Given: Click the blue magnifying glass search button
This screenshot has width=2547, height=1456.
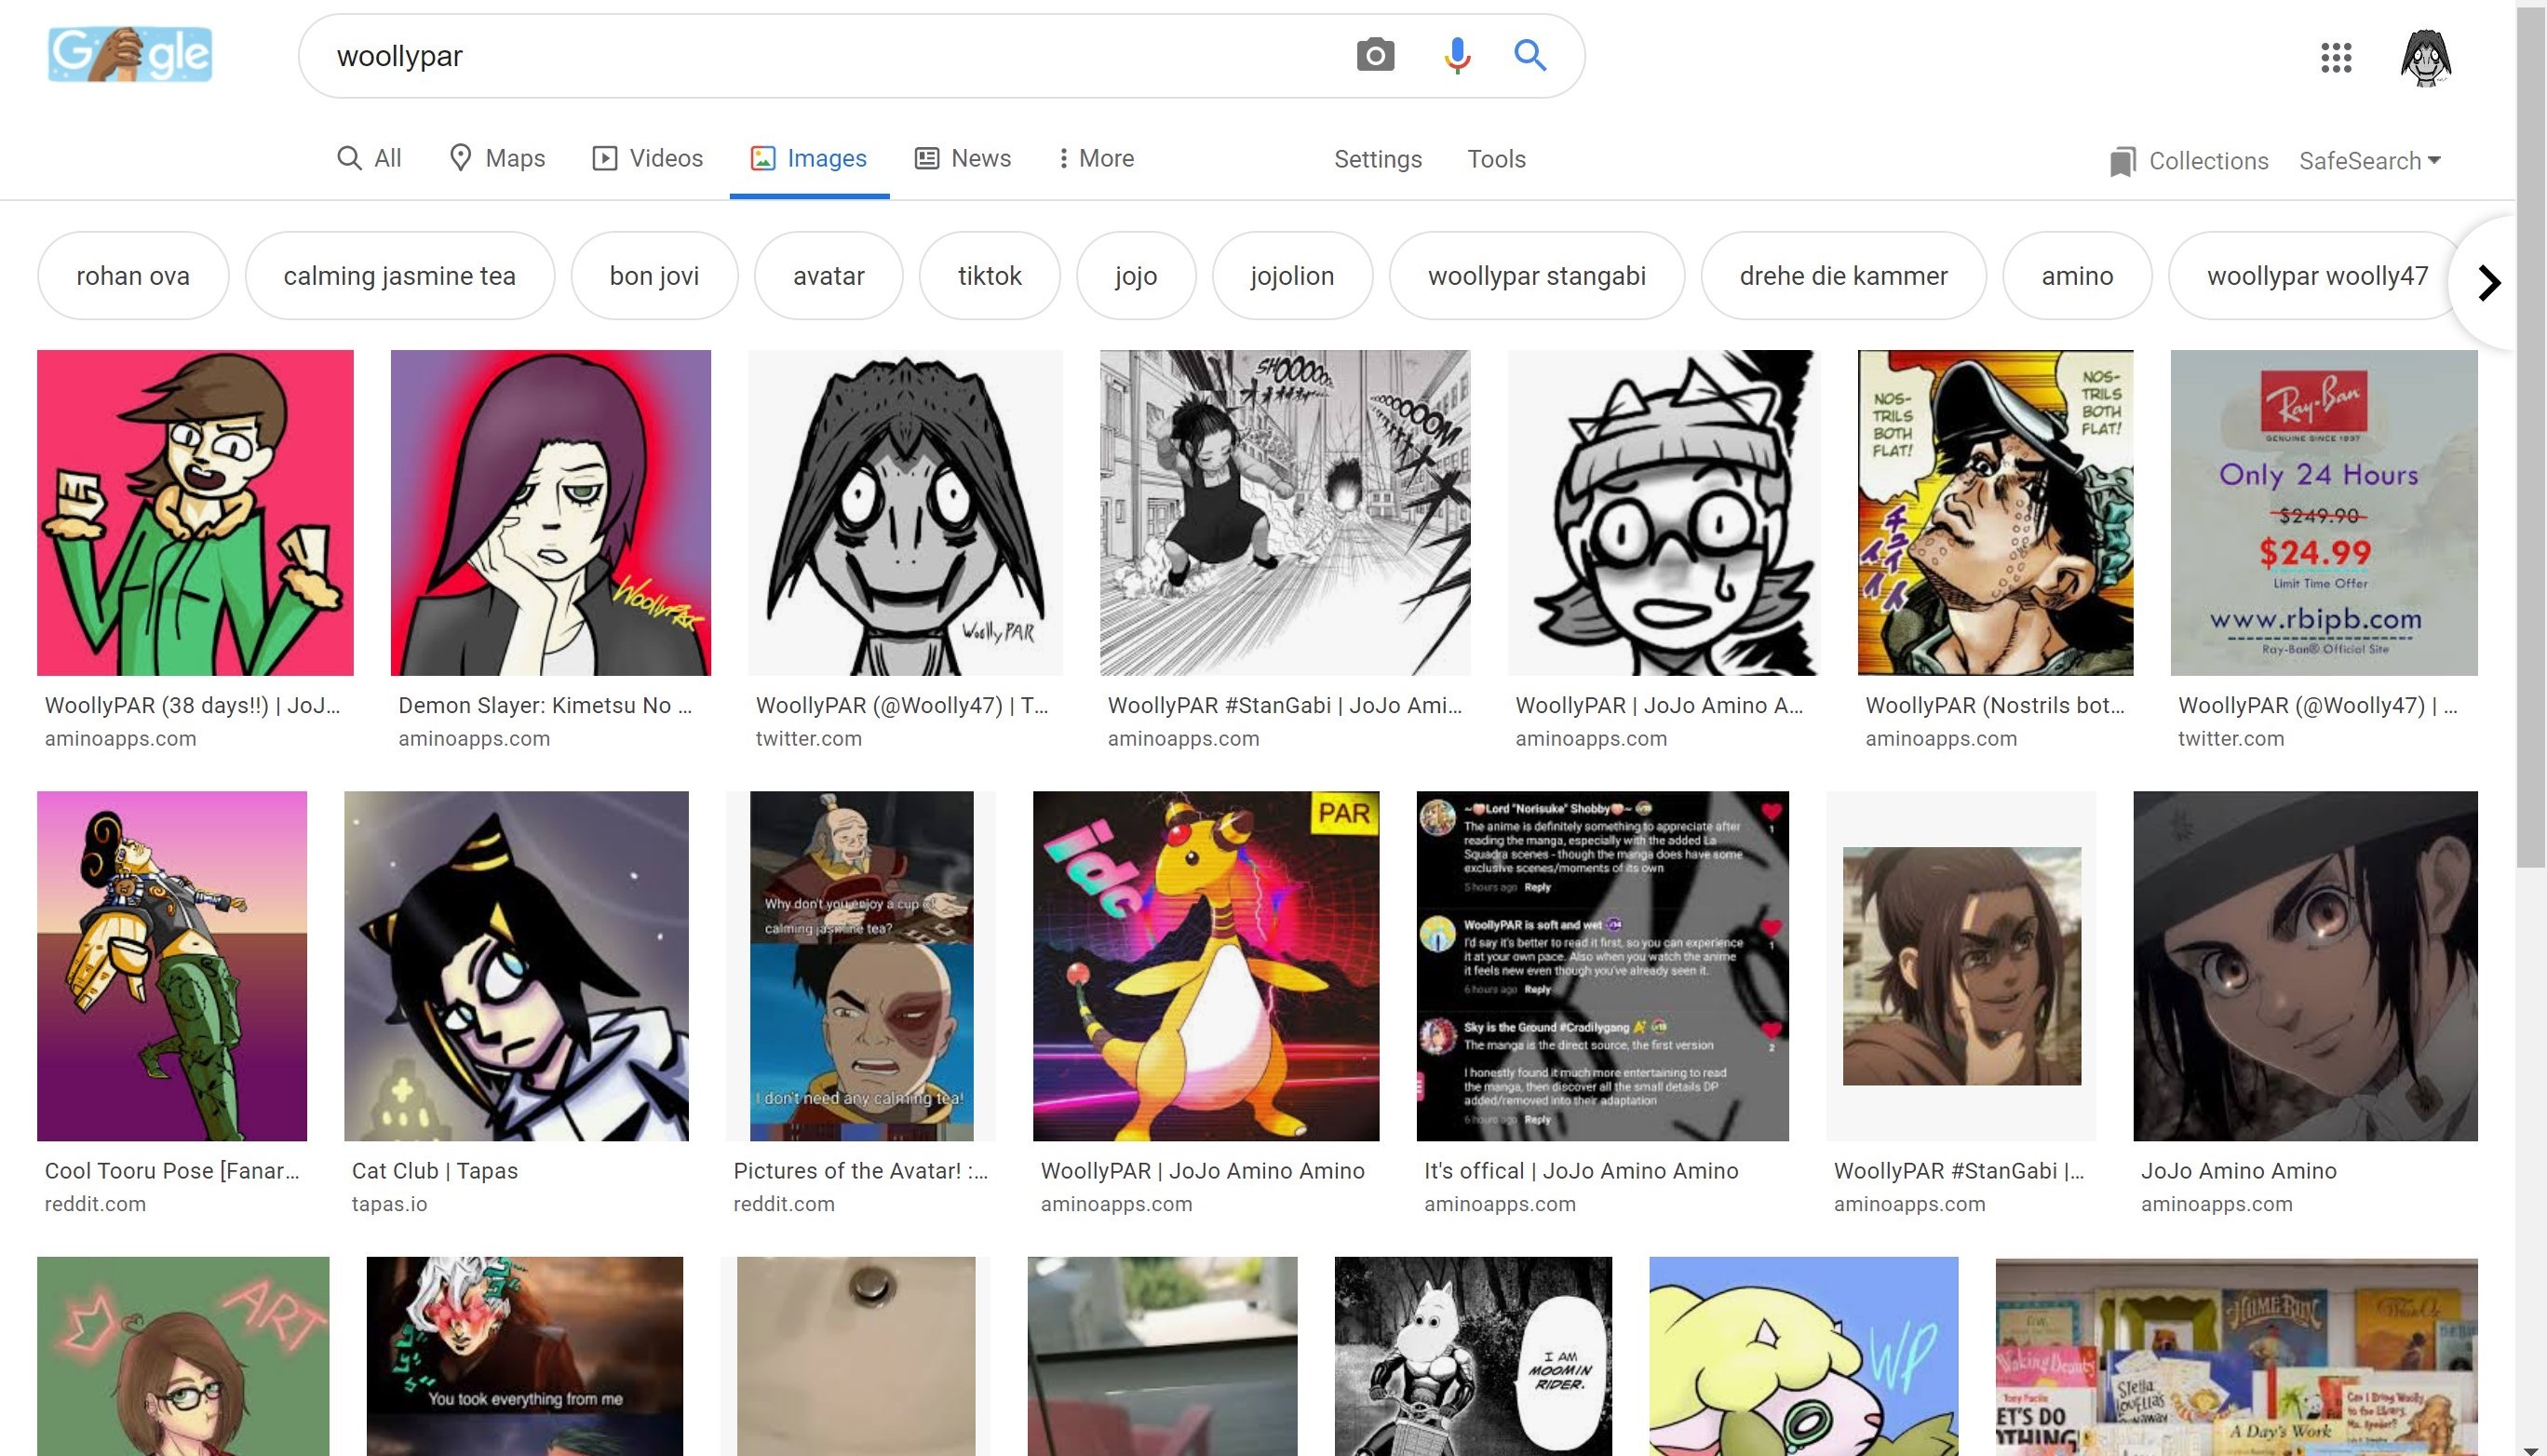Looking at the screenshot, I should point(1530,55).
